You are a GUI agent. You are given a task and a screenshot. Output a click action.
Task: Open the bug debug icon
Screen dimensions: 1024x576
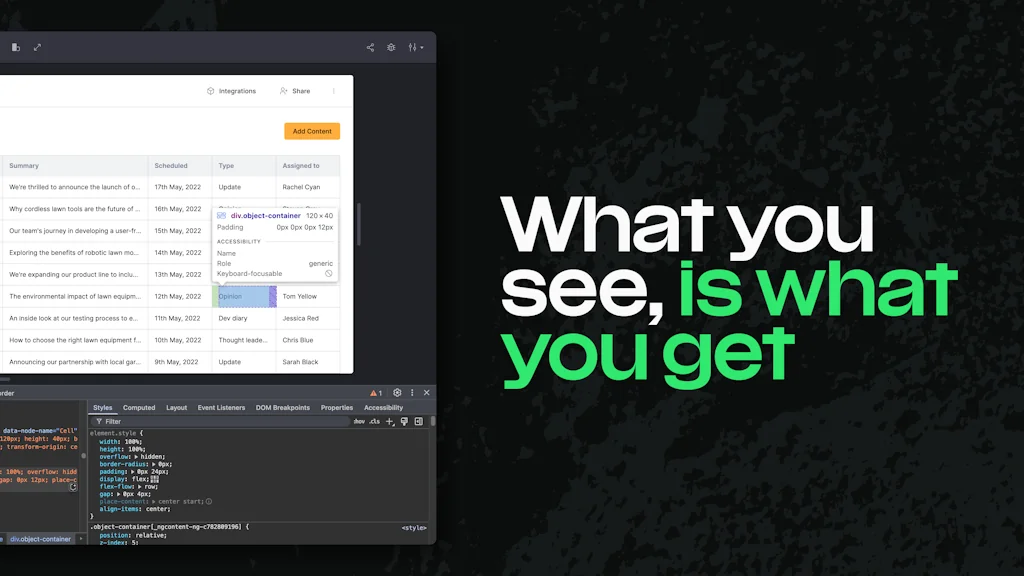click(391, 47)
